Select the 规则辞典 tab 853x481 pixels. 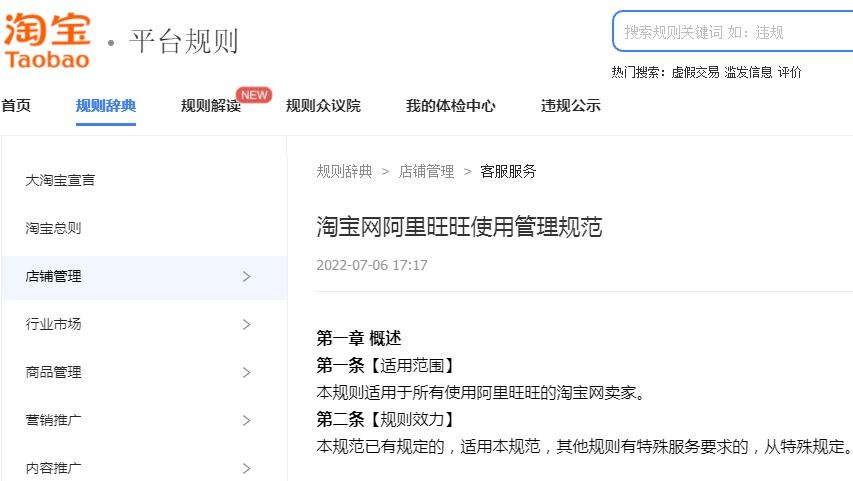(106, 106)
